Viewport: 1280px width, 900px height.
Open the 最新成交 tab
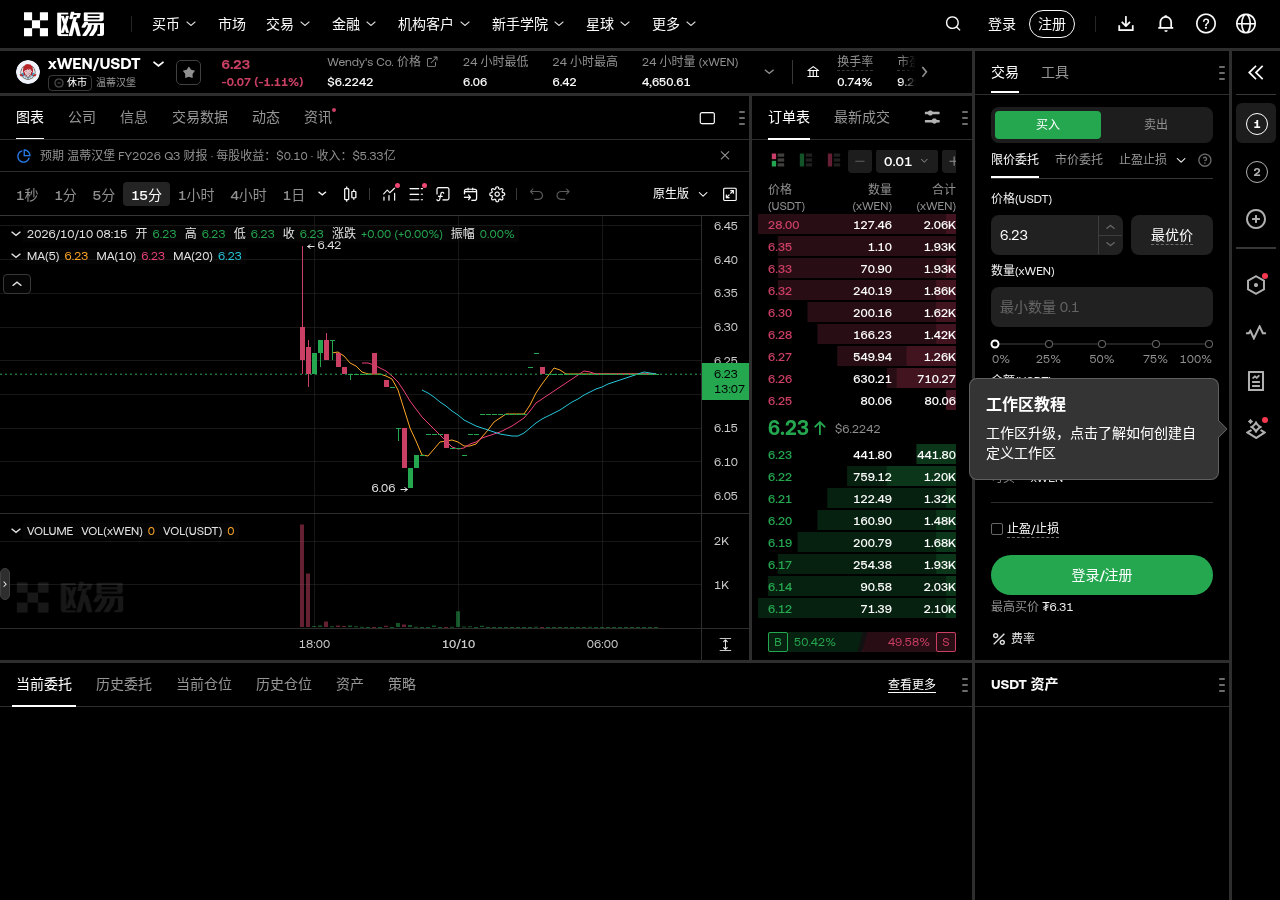pyautogui.click(x=862, y=117)
